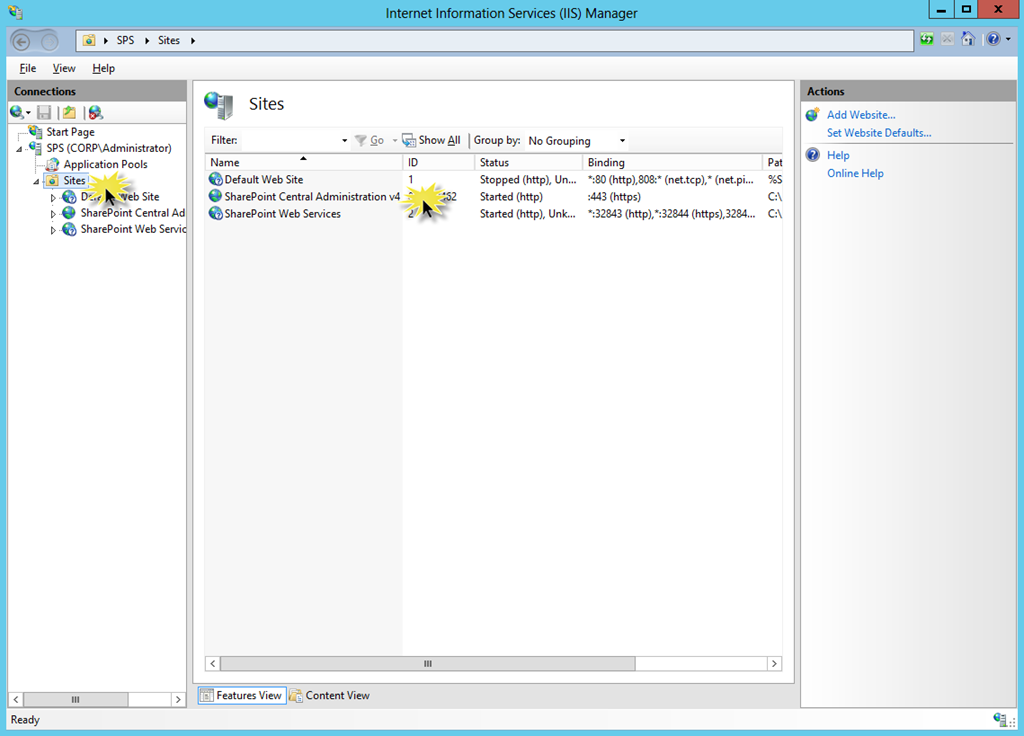Click the Go filter button
Screen dimensions: 1024x736
370,140
